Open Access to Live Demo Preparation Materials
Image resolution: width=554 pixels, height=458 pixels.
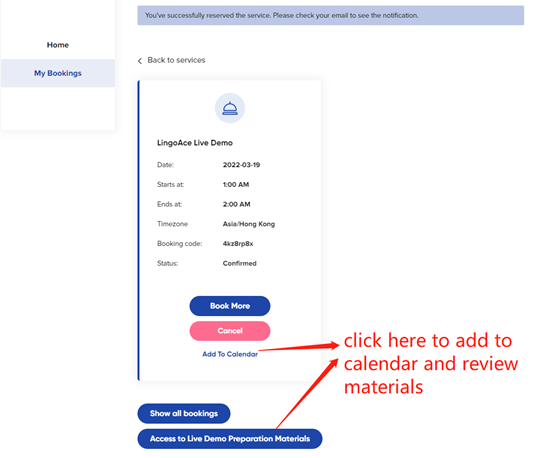pyautogui.click(x=230, y=439)
